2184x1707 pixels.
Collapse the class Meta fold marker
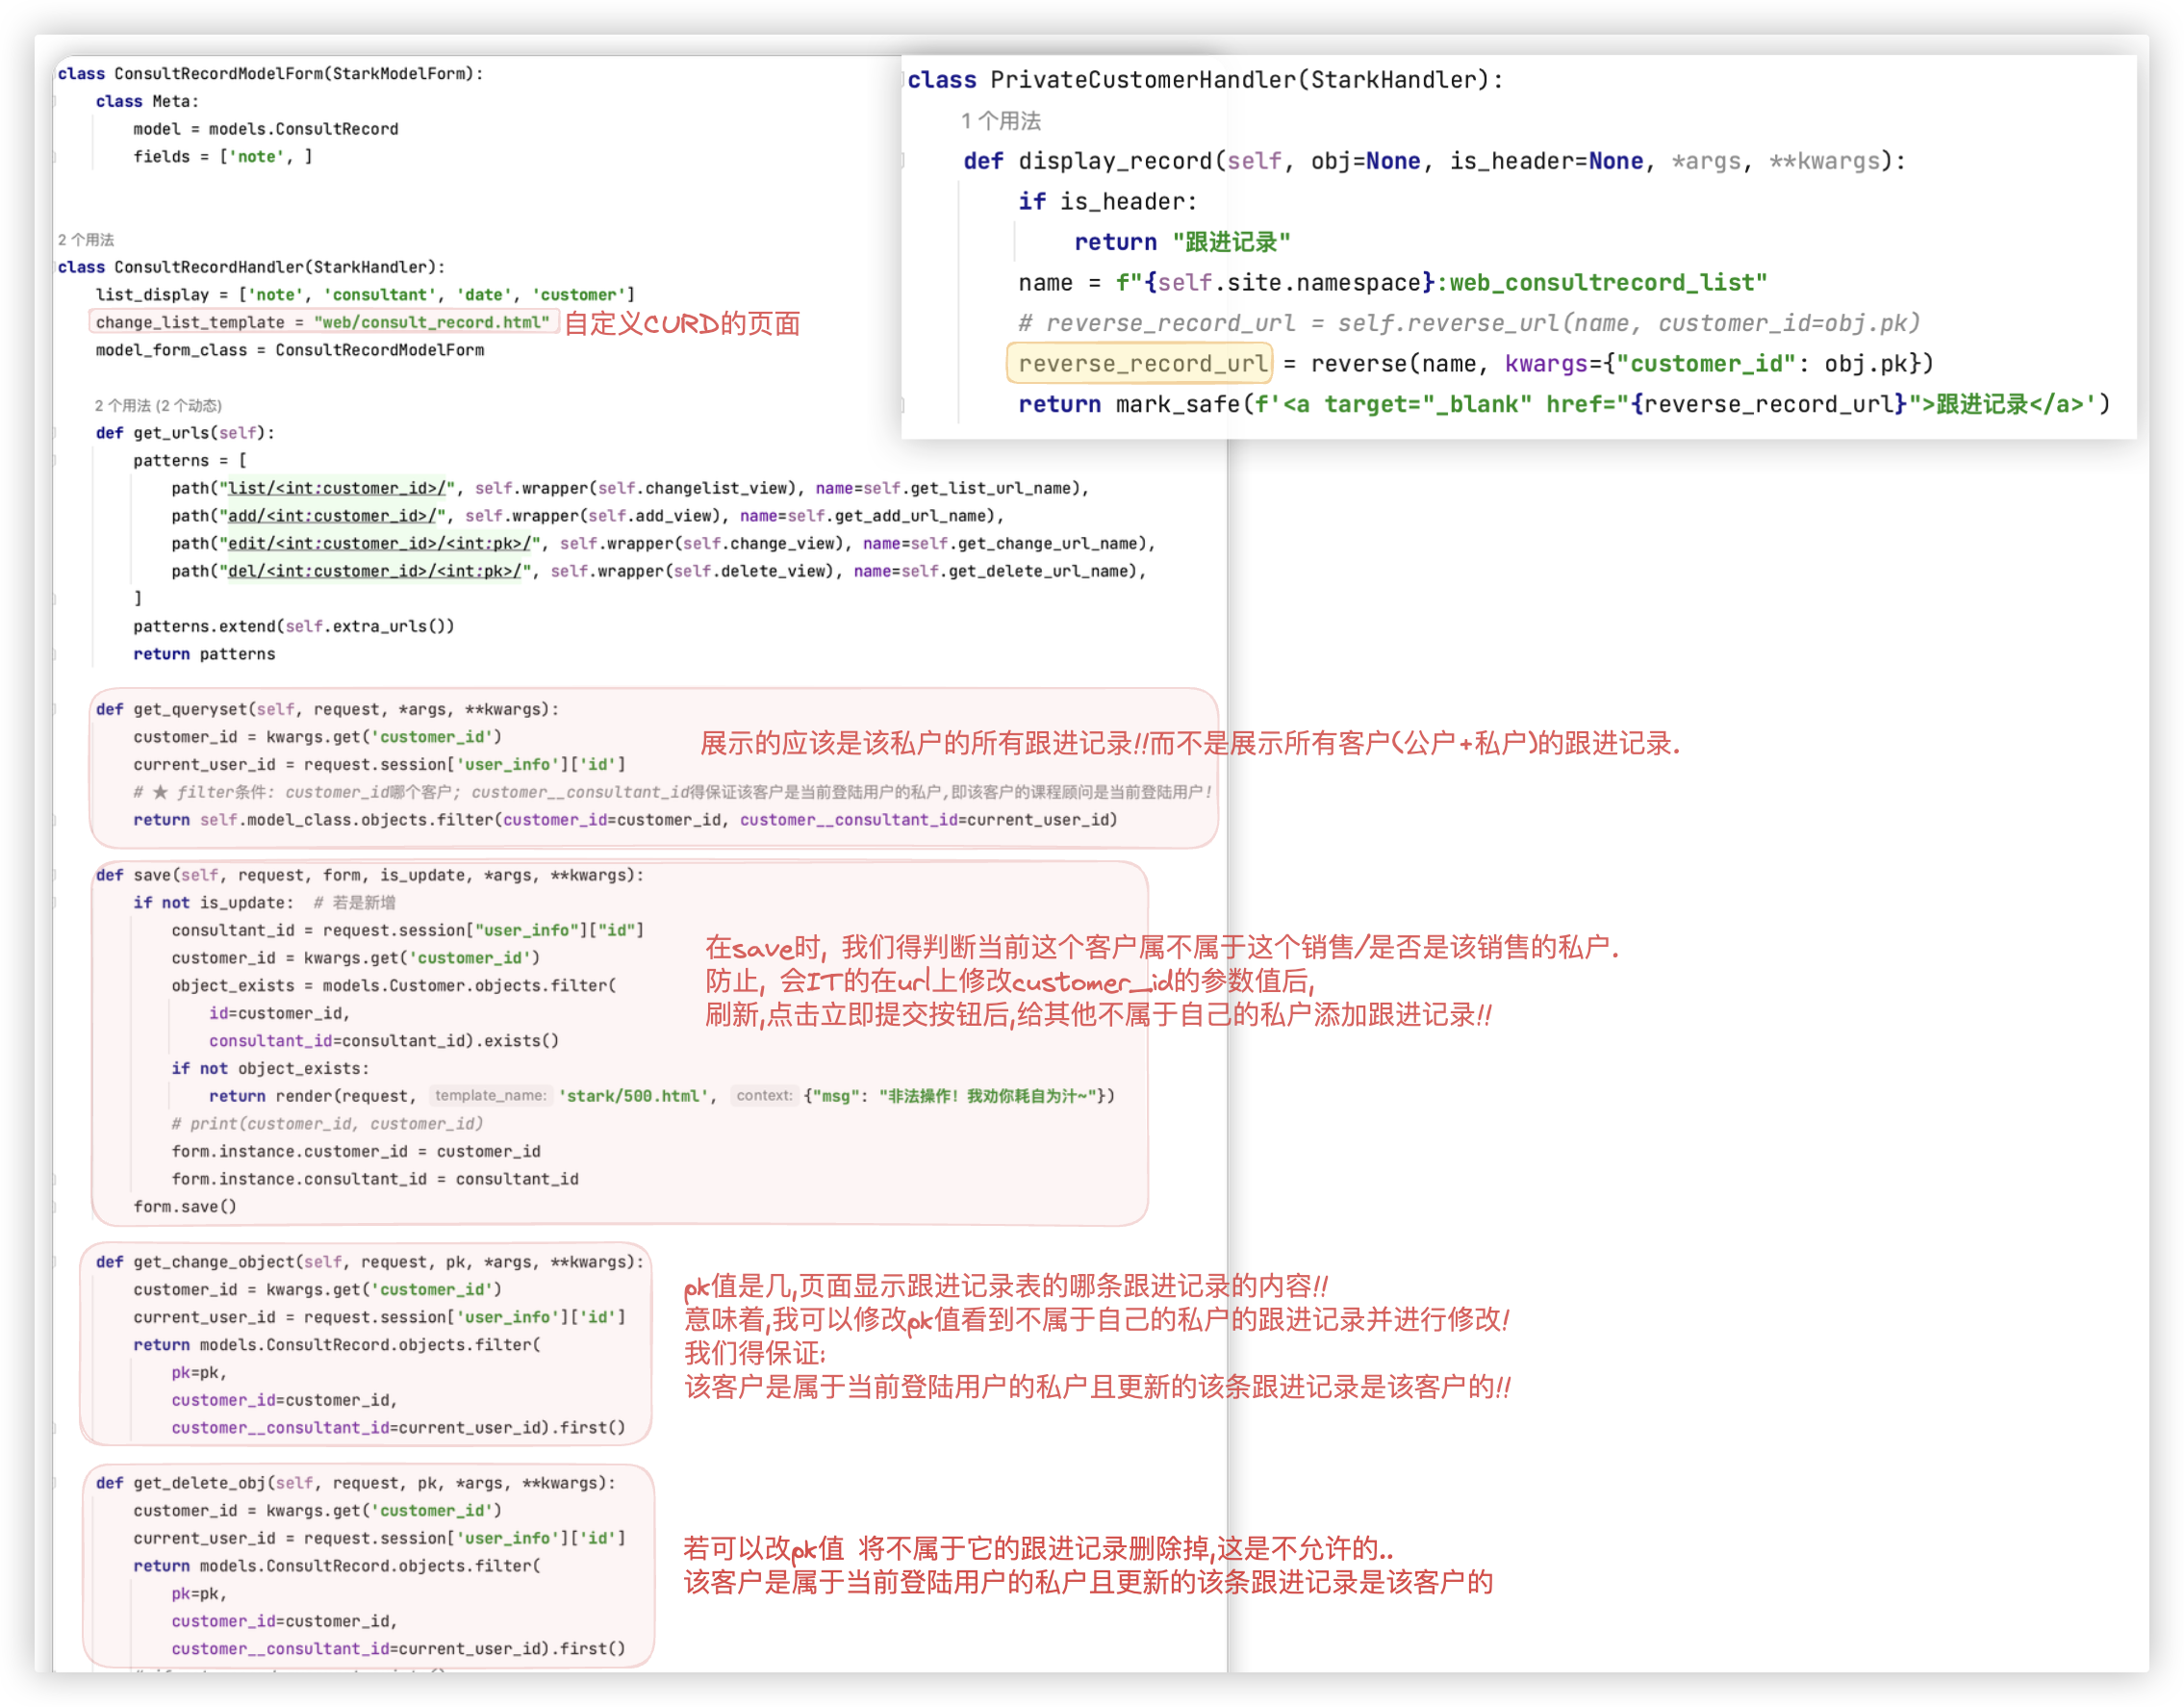click(56, 101)
